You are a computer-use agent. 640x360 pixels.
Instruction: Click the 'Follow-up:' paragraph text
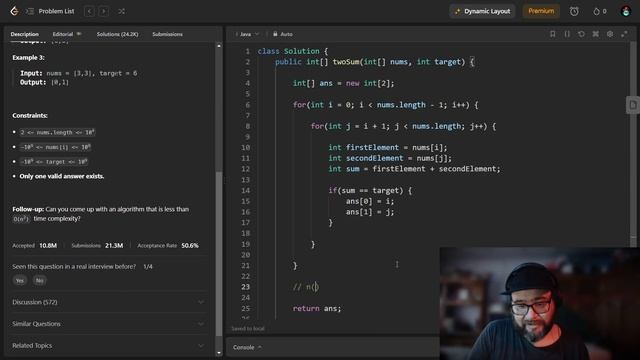[100, 214]
